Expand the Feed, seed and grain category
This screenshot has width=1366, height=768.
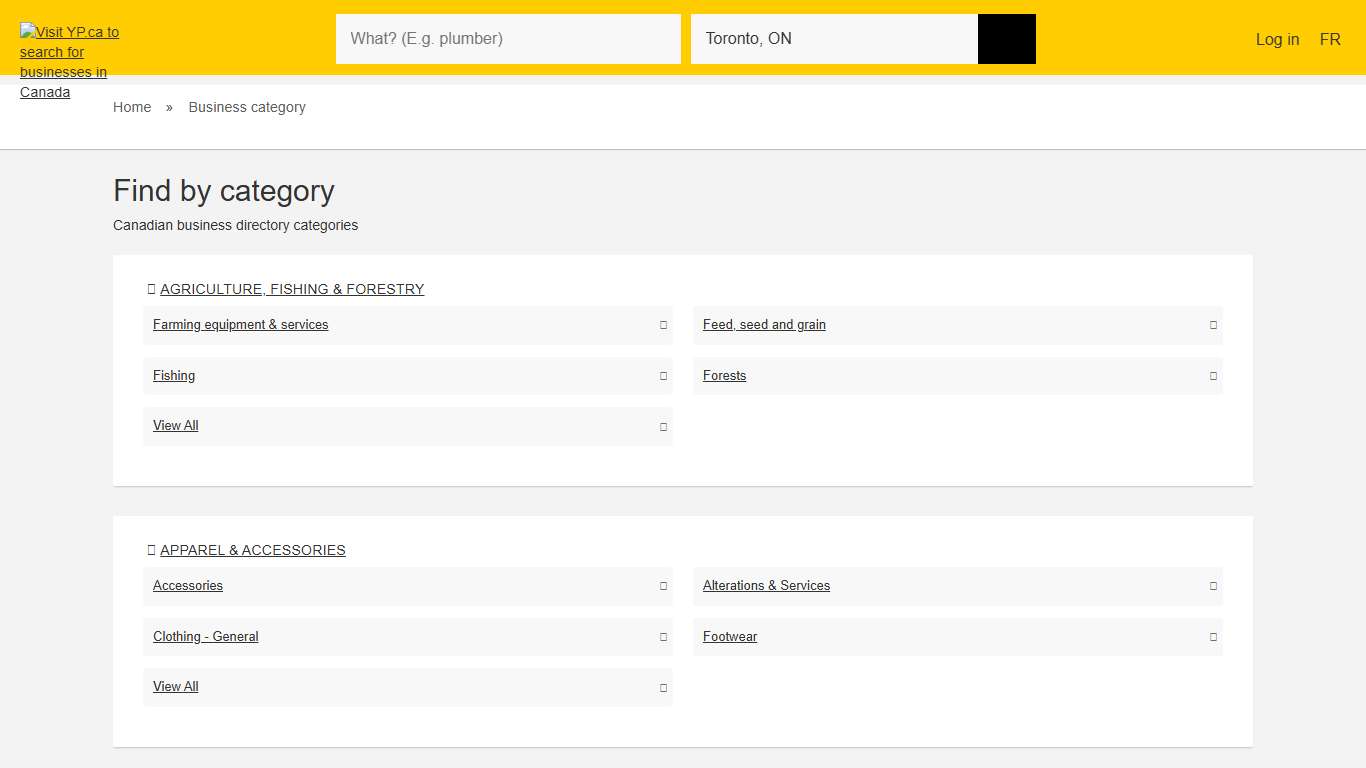[x=1212, y=325]
